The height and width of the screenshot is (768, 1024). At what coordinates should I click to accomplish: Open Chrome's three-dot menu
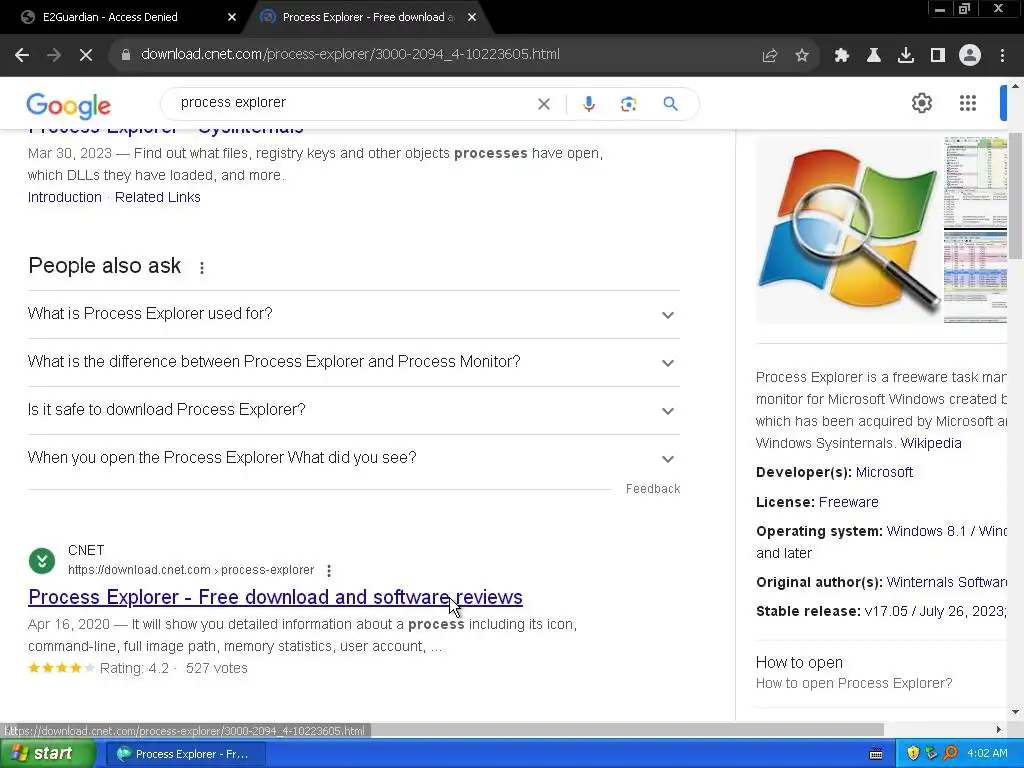1002,56
